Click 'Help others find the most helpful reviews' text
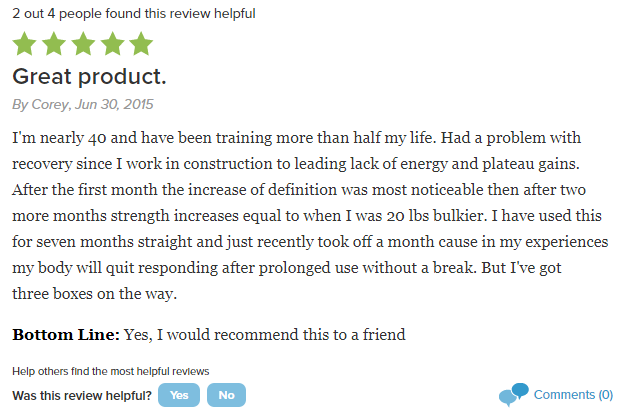Screen dimensions: 618x419 point(111,371)
